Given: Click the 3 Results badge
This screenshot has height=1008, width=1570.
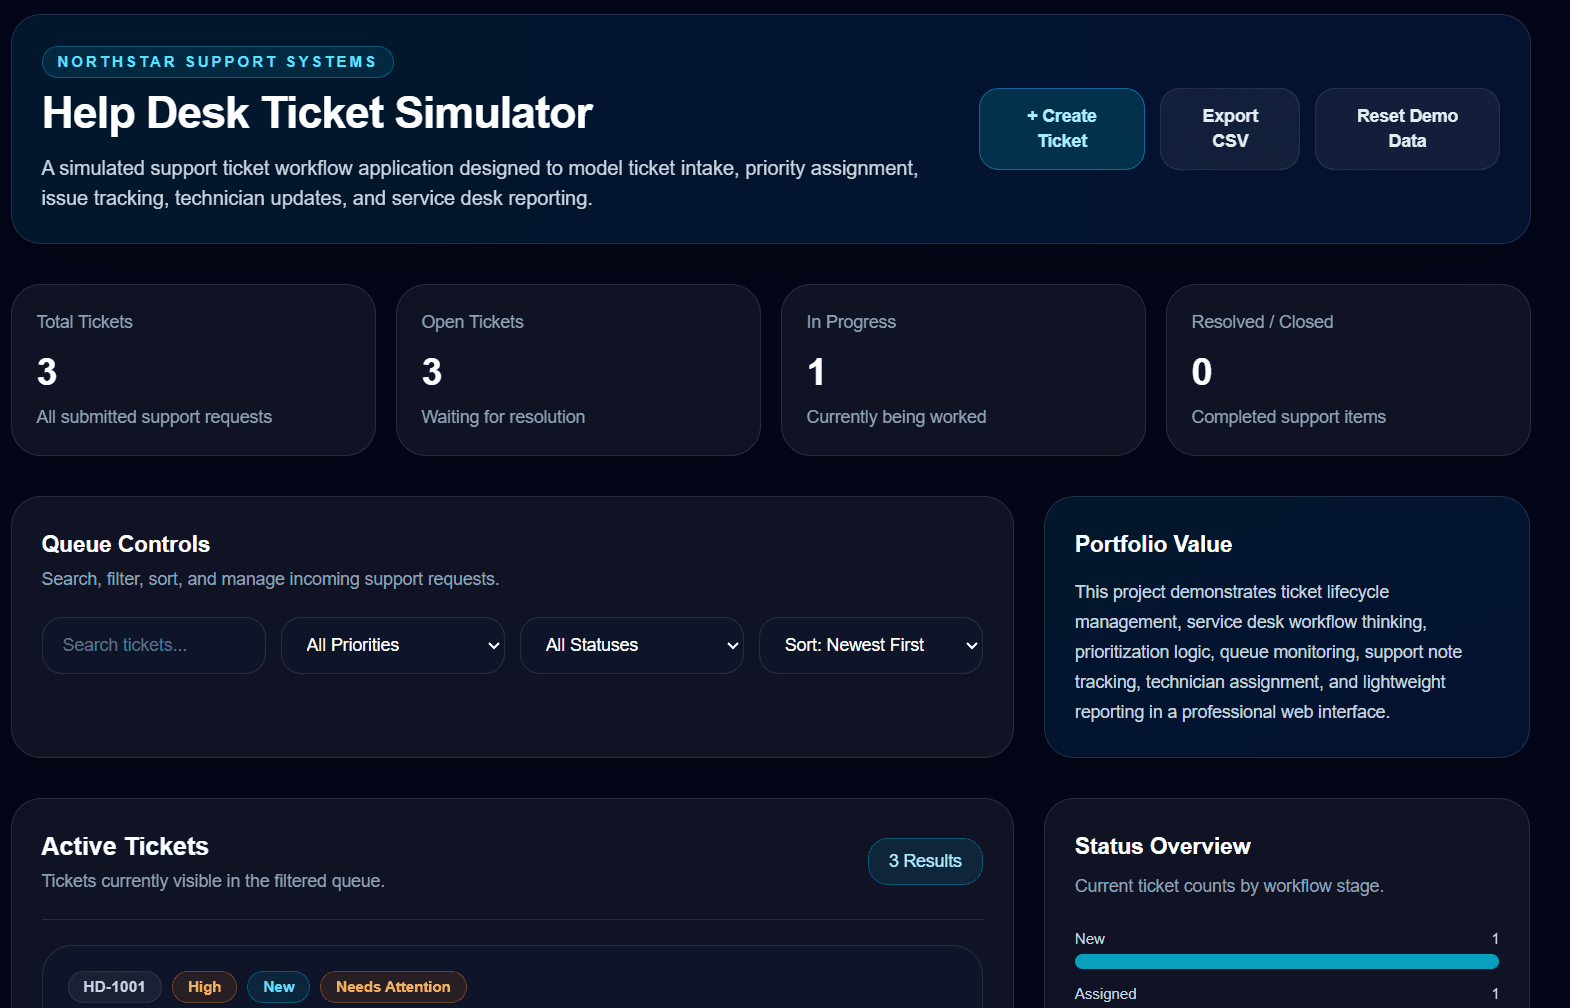Looking at the screenshot, I should (x=925, y=861).
